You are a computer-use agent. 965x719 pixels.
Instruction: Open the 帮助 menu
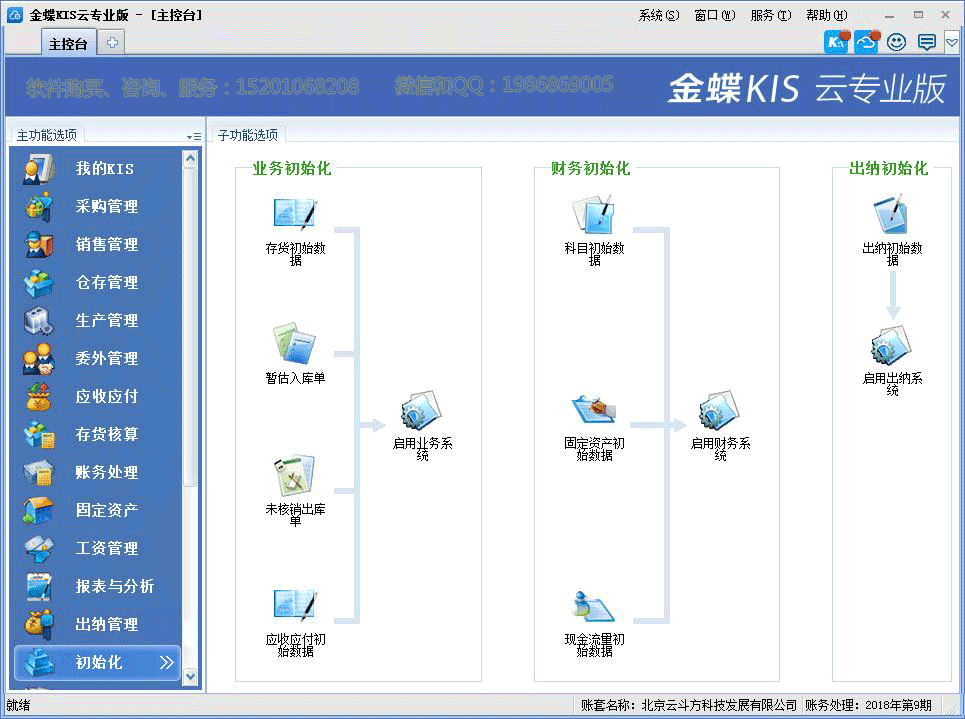coord(826,15)
